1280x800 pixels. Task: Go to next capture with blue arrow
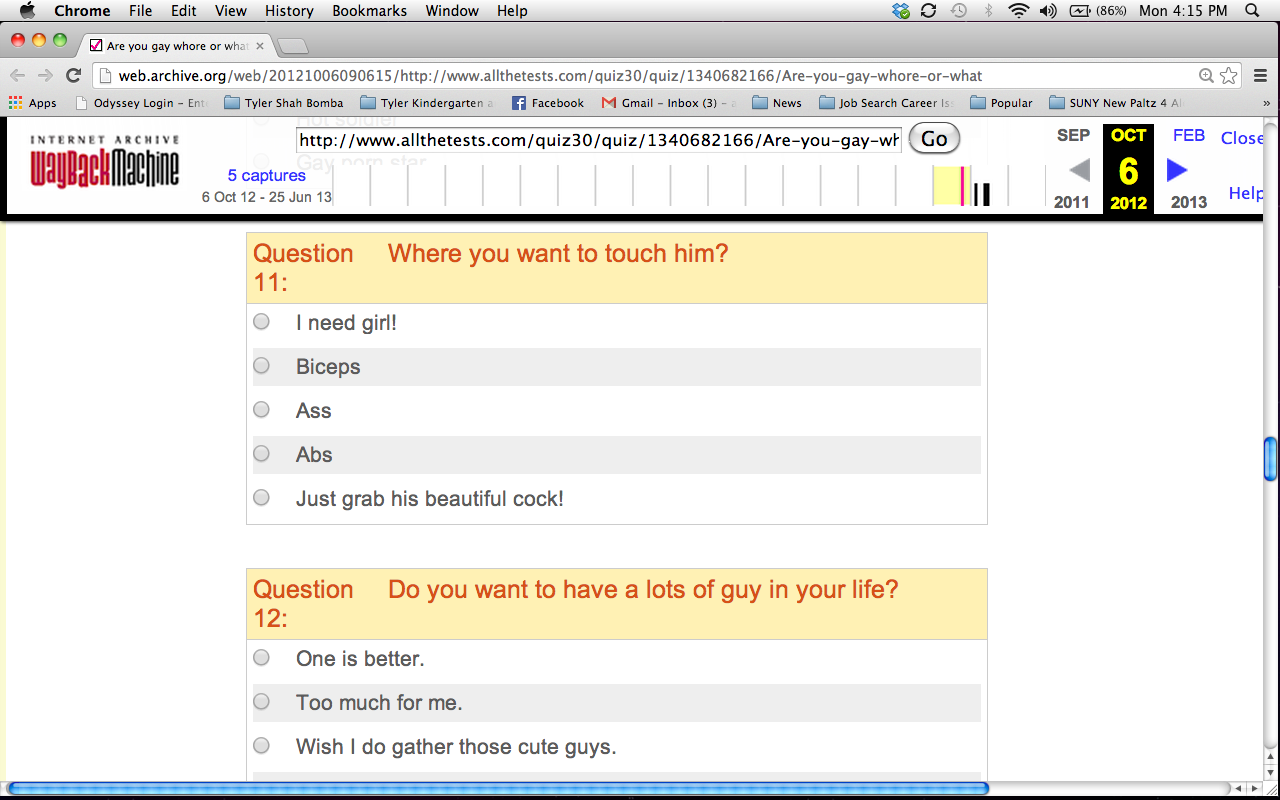1177,170
